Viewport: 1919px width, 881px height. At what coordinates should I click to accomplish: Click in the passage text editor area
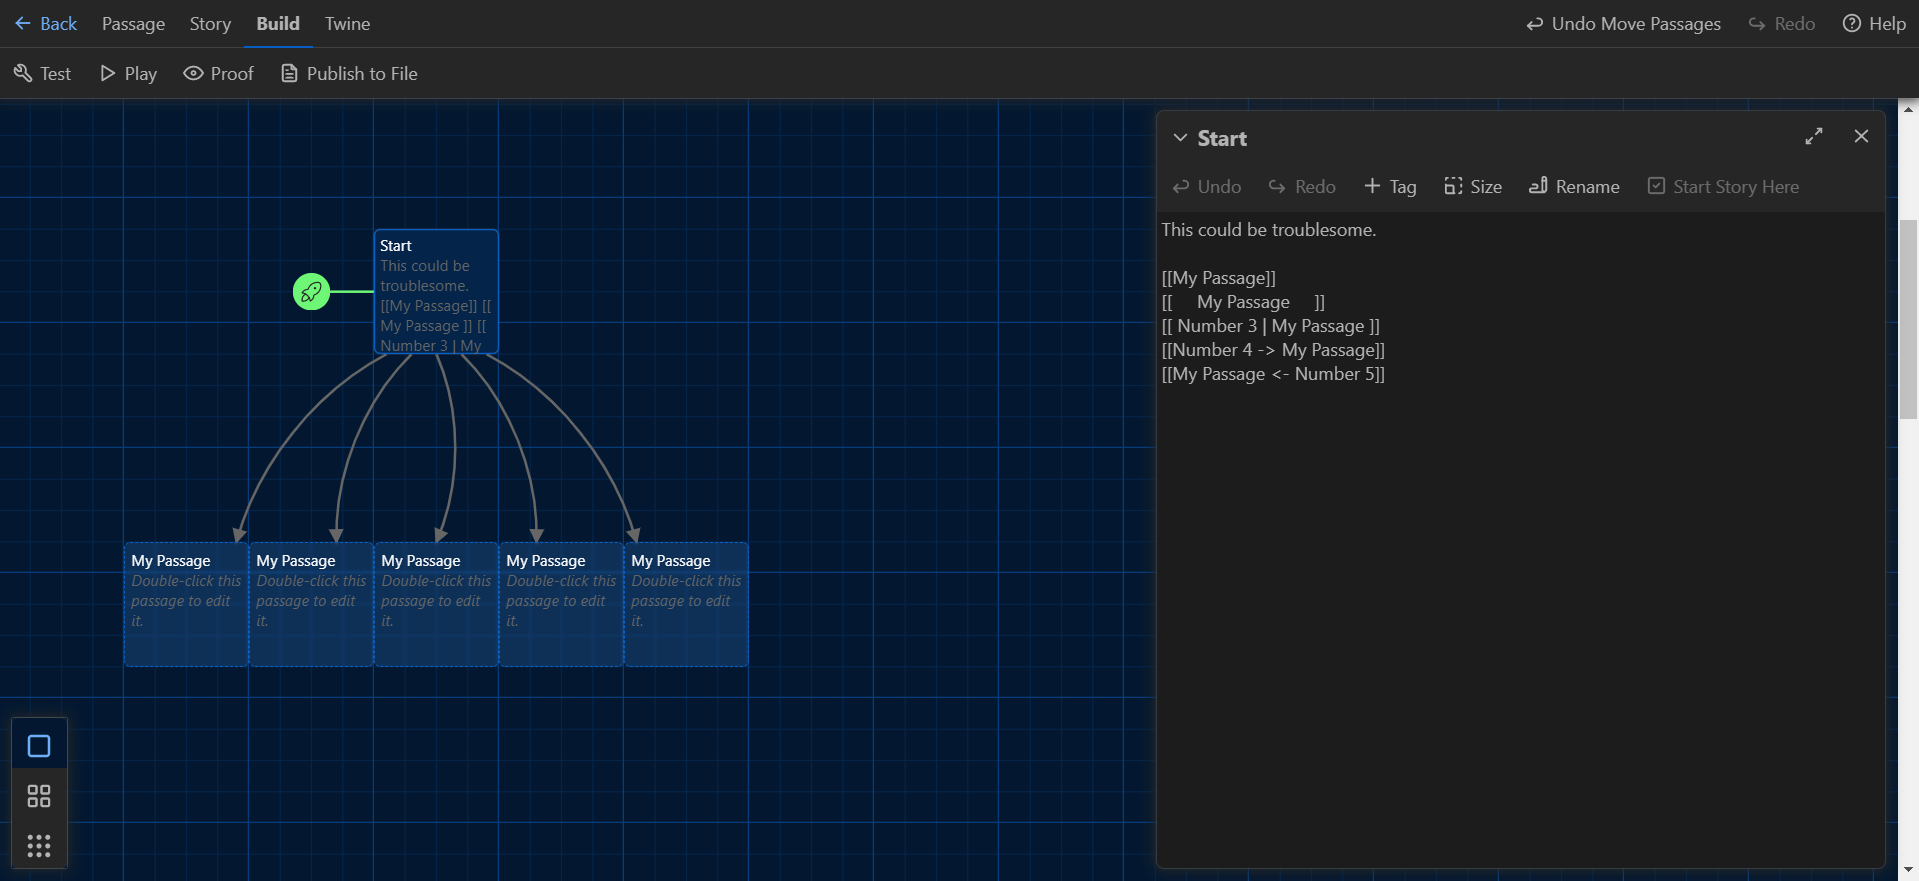1520,540
